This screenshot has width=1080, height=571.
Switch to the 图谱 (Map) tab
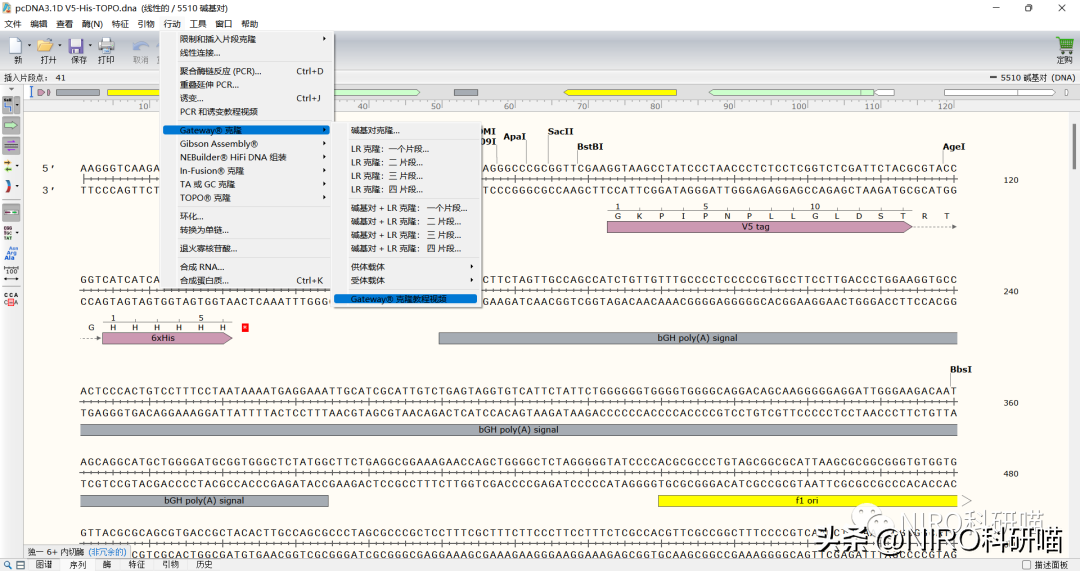point(44,565)
